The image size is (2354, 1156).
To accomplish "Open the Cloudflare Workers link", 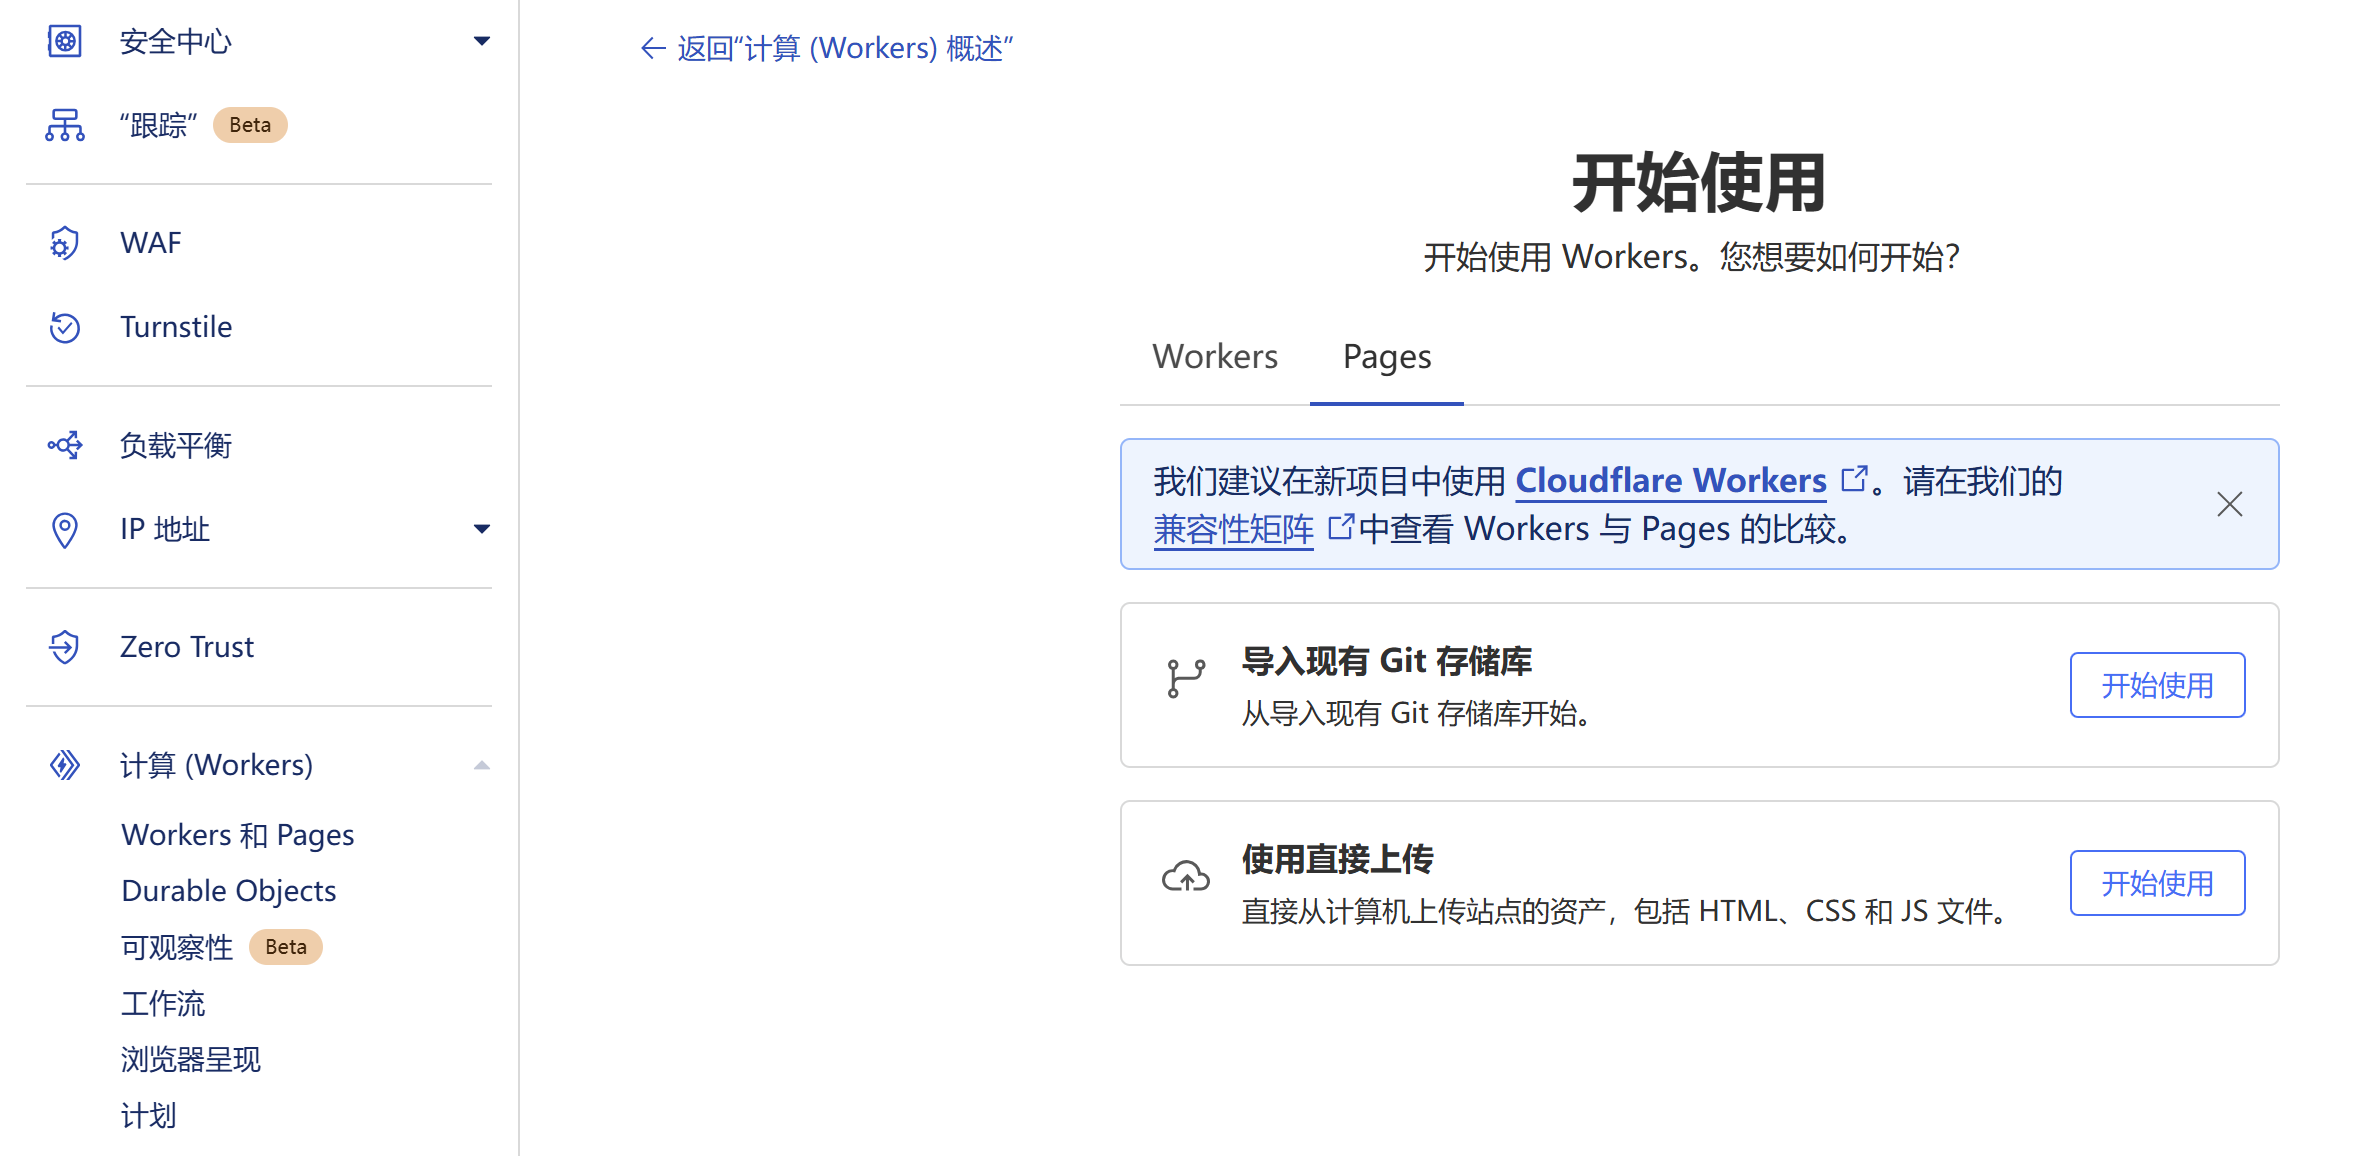I will [1671, 481].
